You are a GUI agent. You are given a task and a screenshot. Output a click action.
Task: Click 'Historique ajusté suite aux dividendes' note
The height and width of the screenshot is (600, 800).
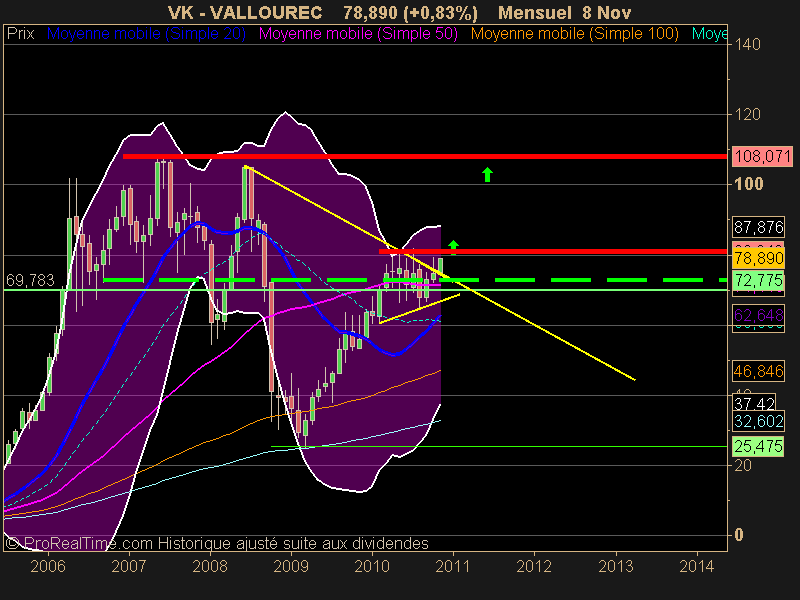click(x=293, y=543)
